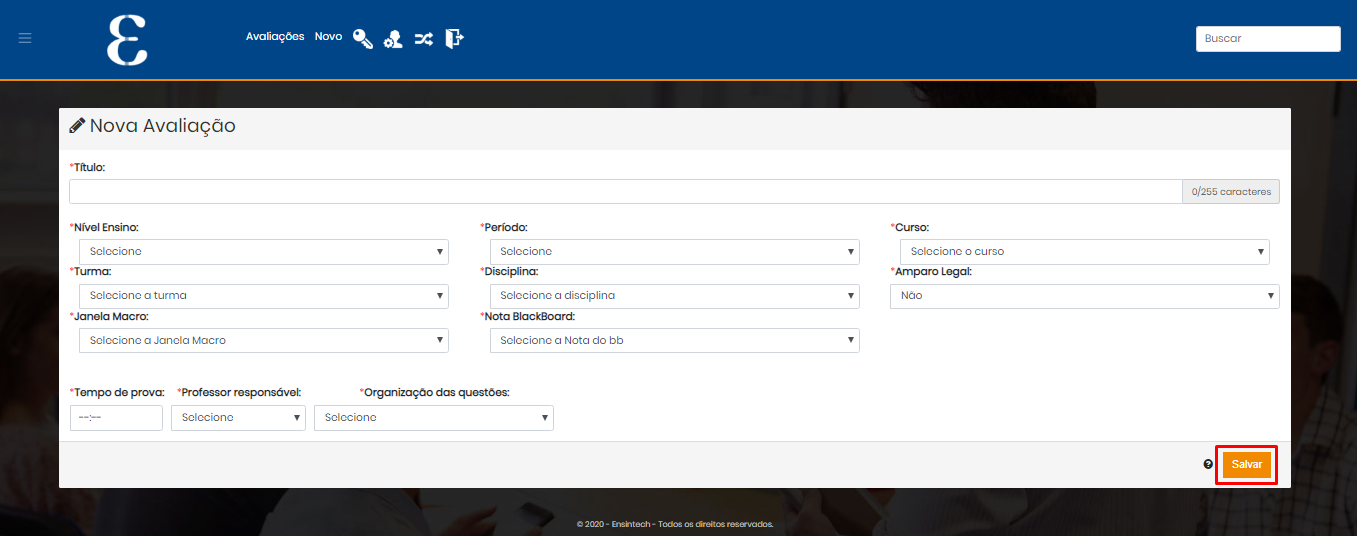Open the Turma dropdown
Screen dimensions: 1357x536
point(264,296)
